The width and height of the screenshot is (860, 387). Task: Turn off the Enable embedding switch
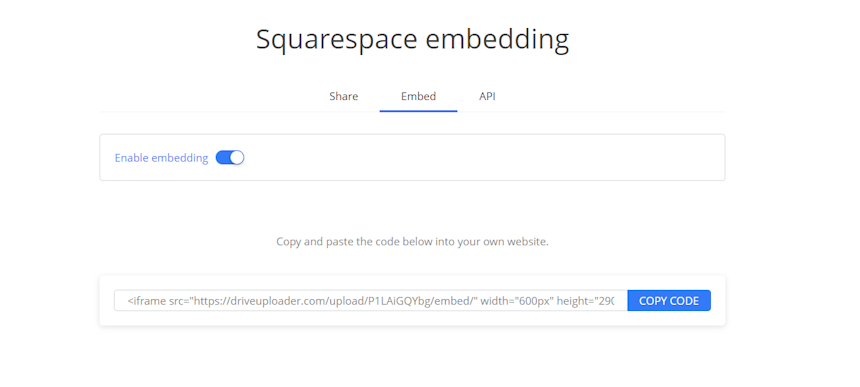230,158
